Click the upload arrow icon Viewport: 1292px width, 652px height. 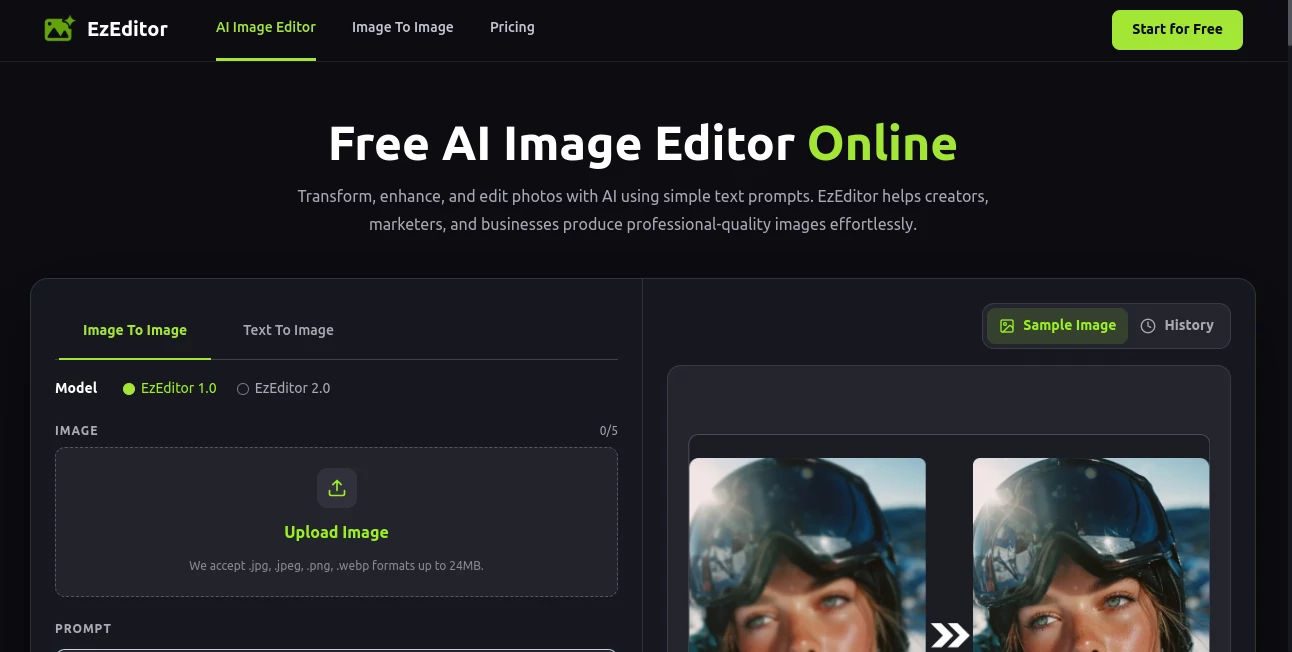337,488
